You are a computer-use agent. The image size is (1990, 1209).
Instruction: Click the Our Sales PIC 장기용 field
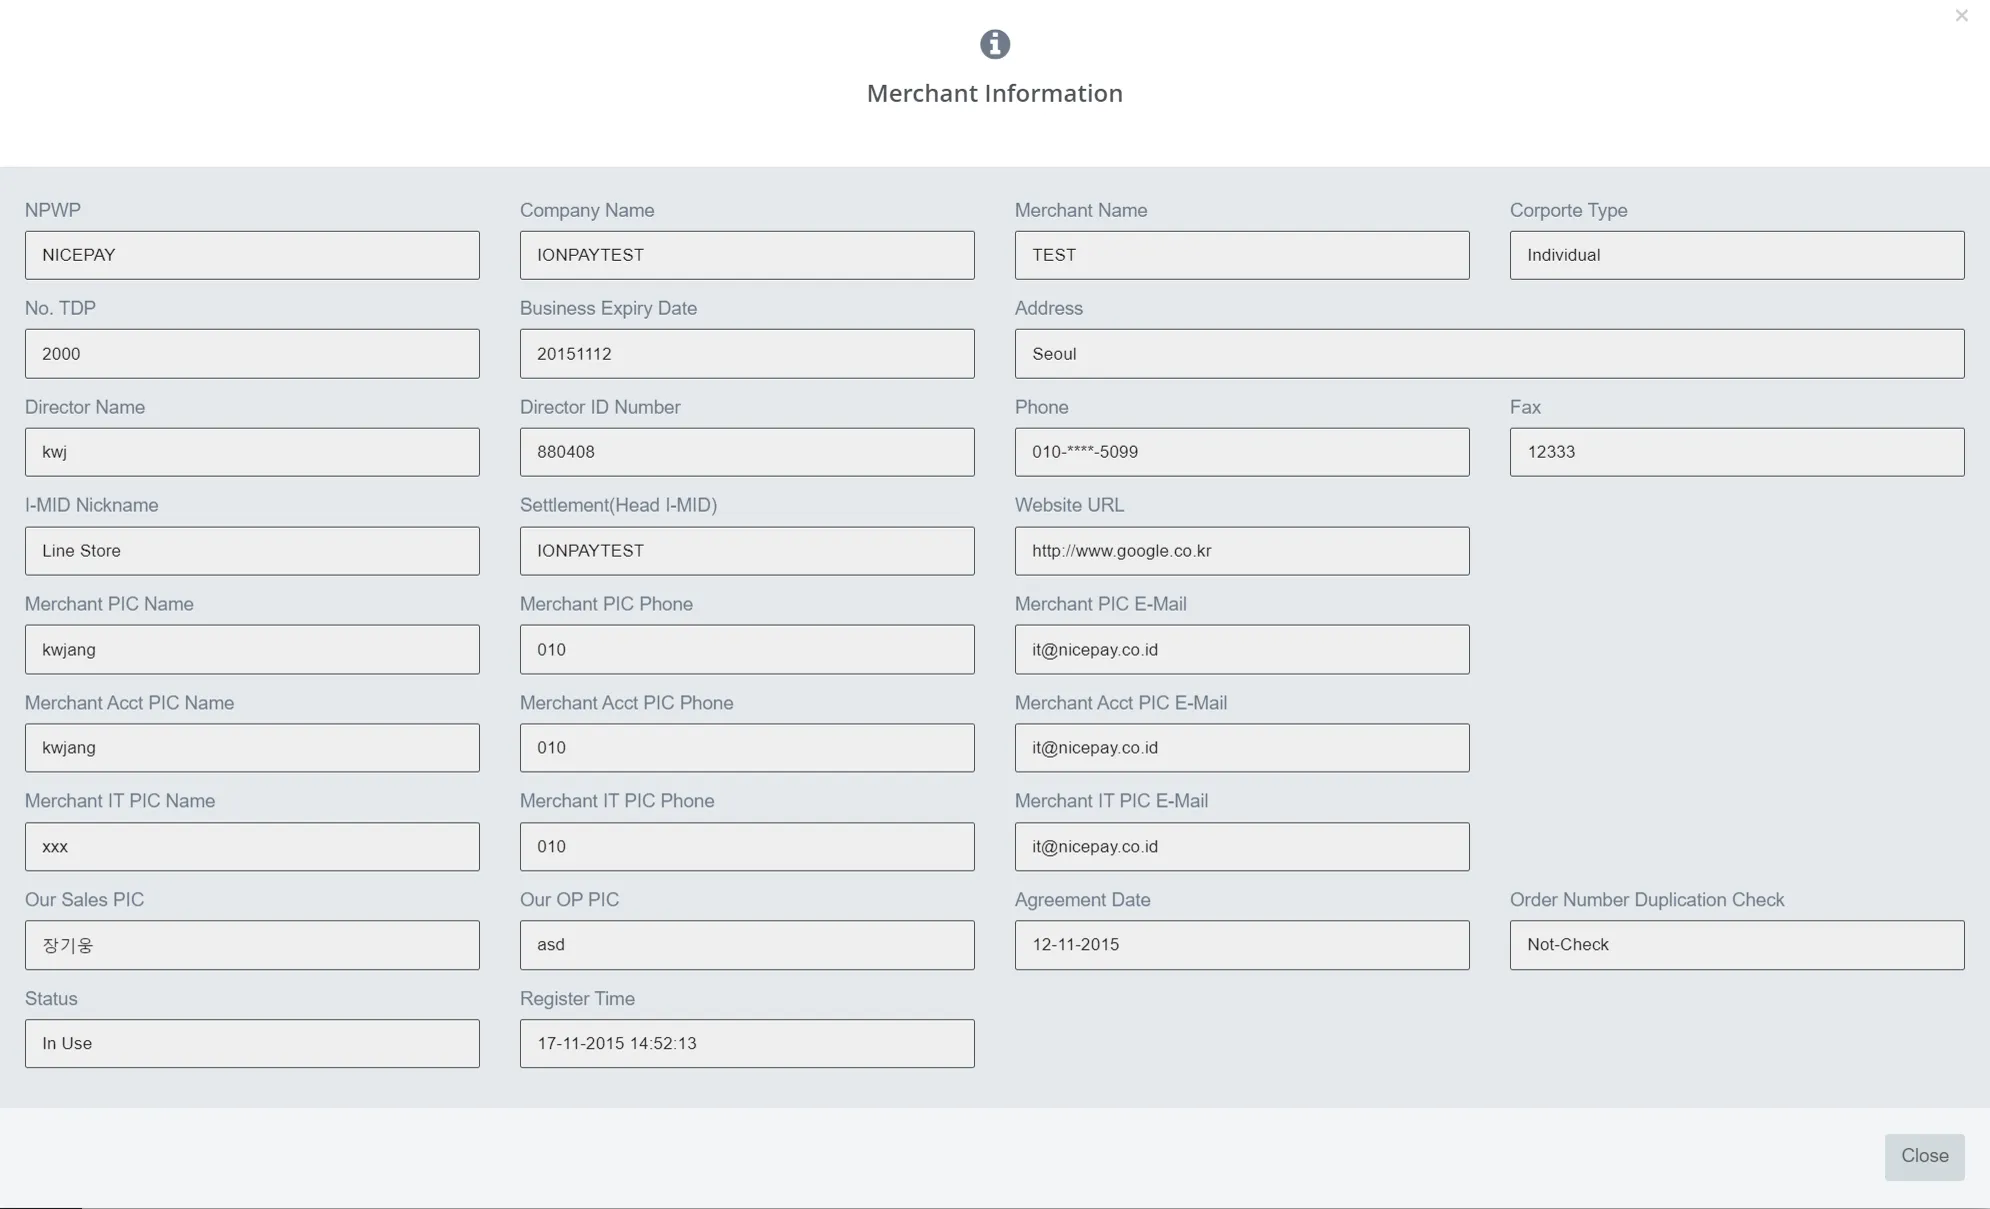tap(252, 945)
